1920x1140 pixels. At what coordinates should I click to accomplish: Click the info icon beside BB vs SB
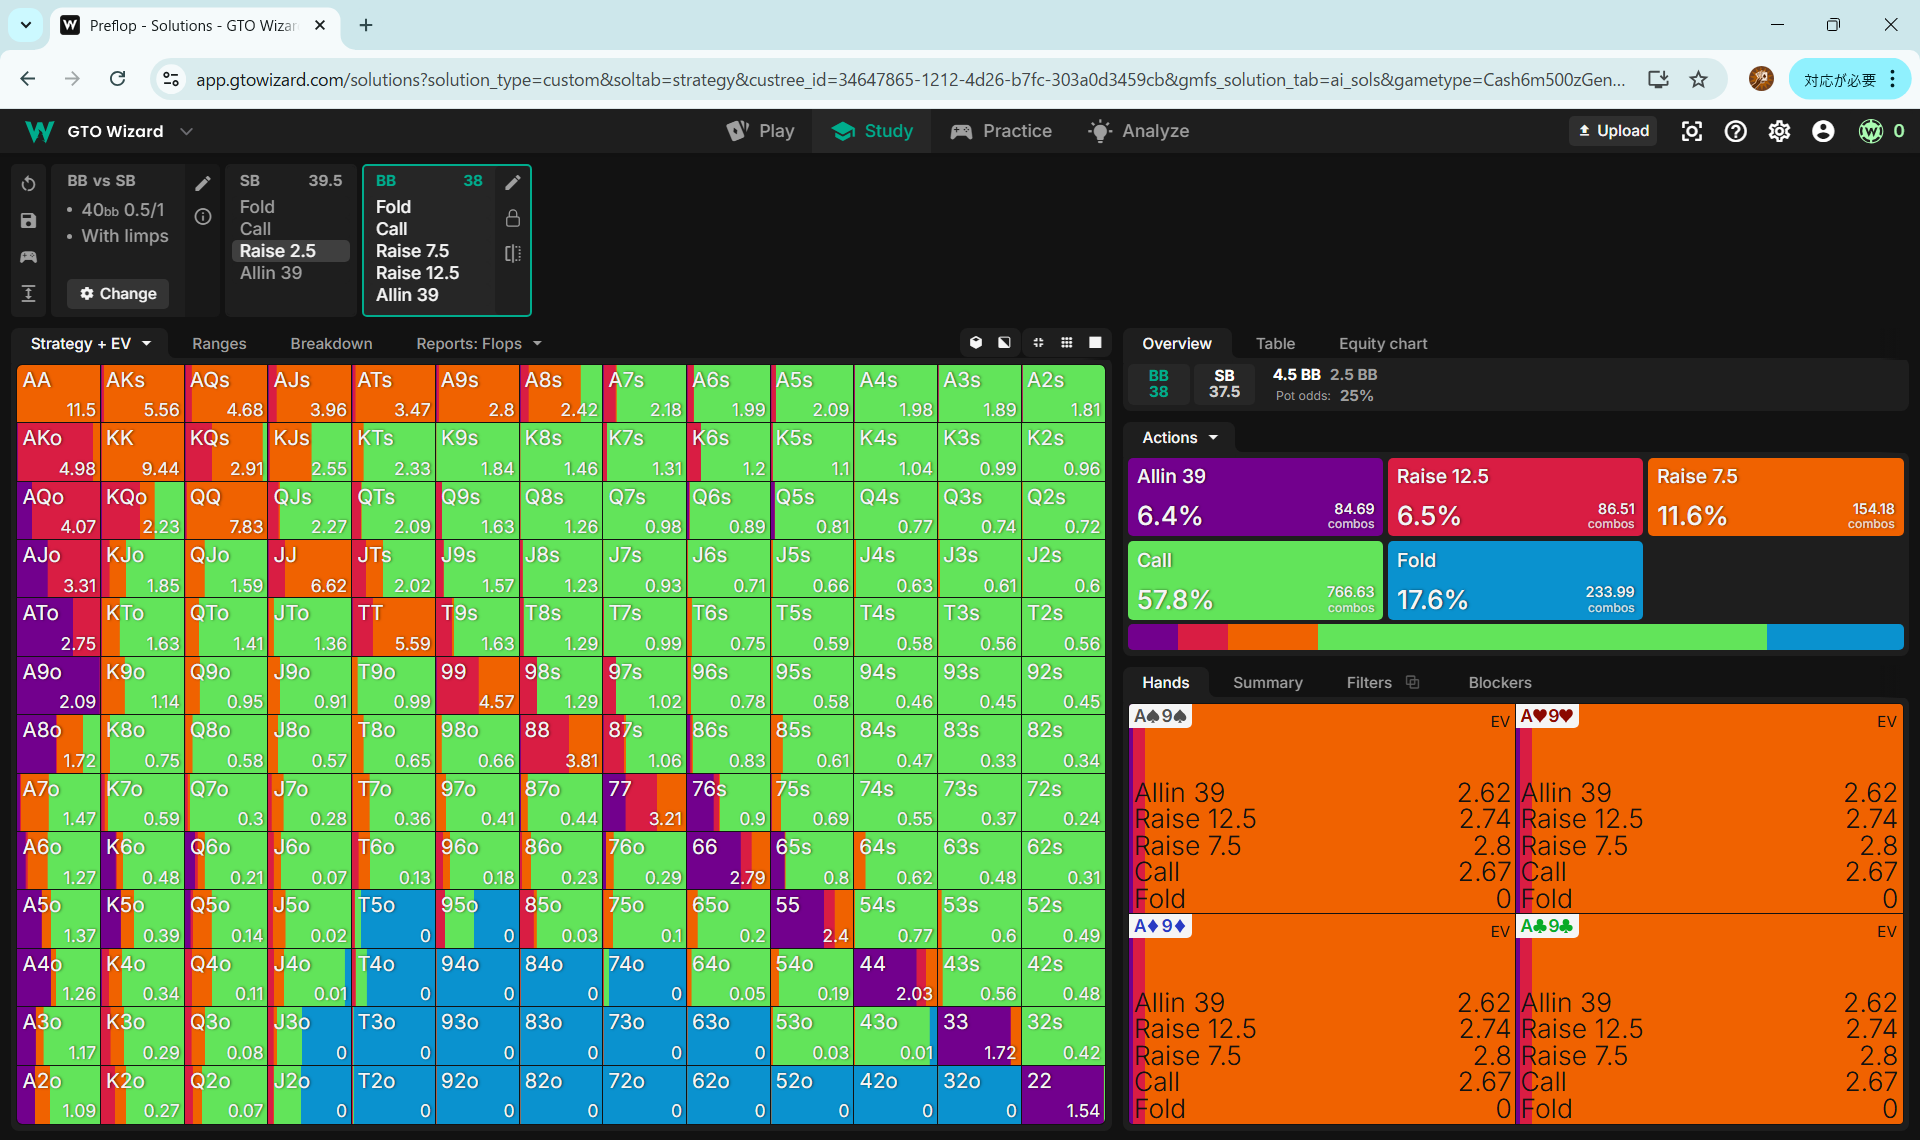pyautogui.click(x=203, y=216)
